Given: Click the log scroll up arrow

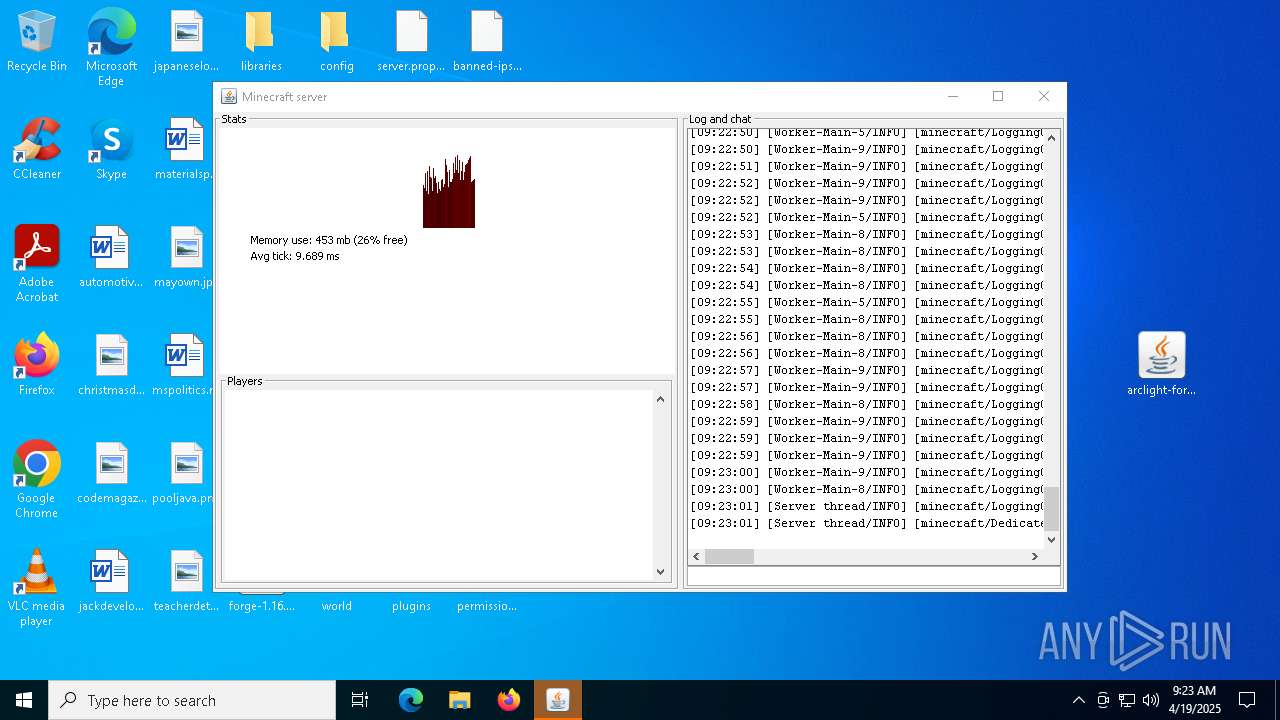Looking at the screenshot, I should pos(1051,138).
